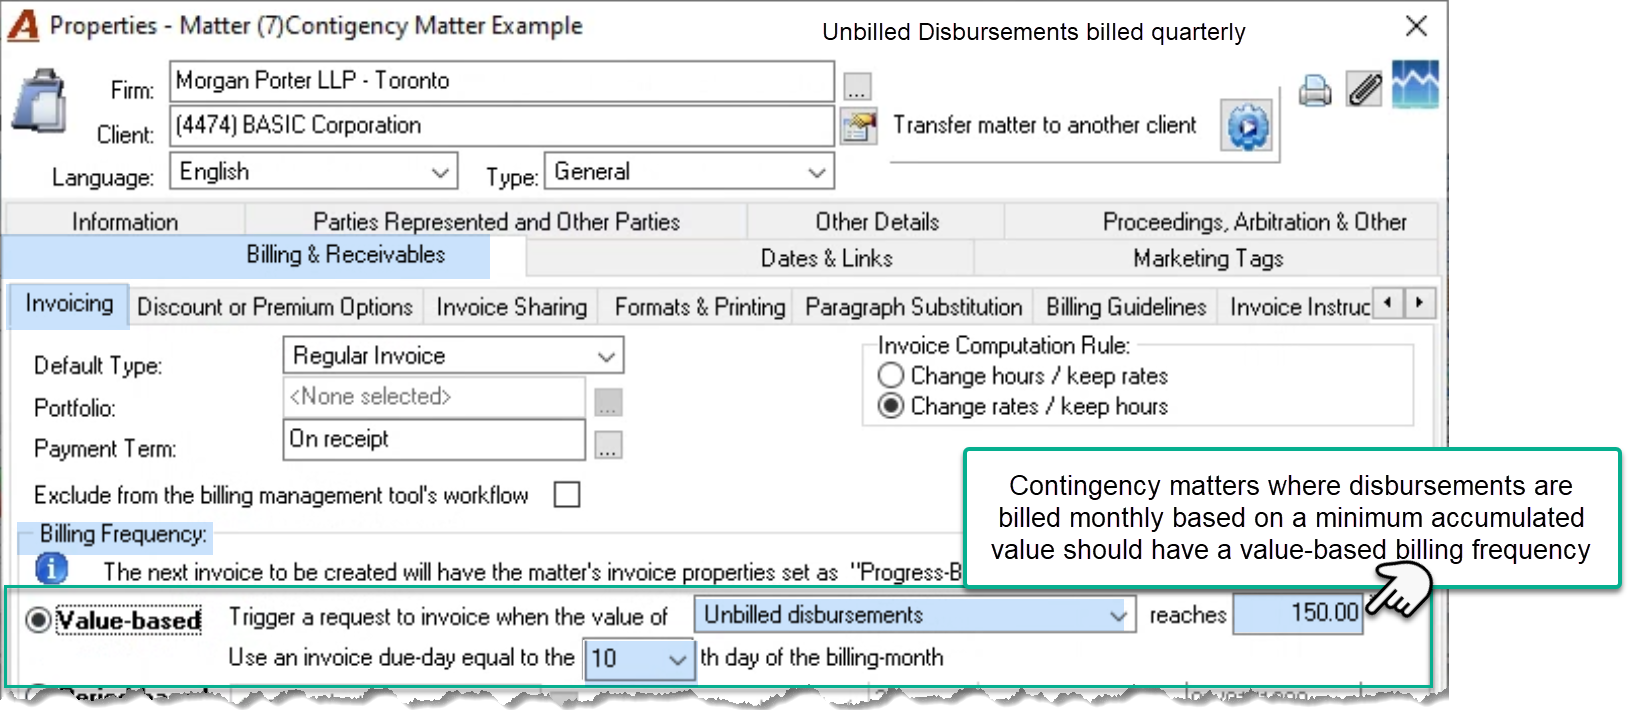Select Change hours / keep rates option
This screenshot has width=1629, height=710.
[x=890, y=376]
